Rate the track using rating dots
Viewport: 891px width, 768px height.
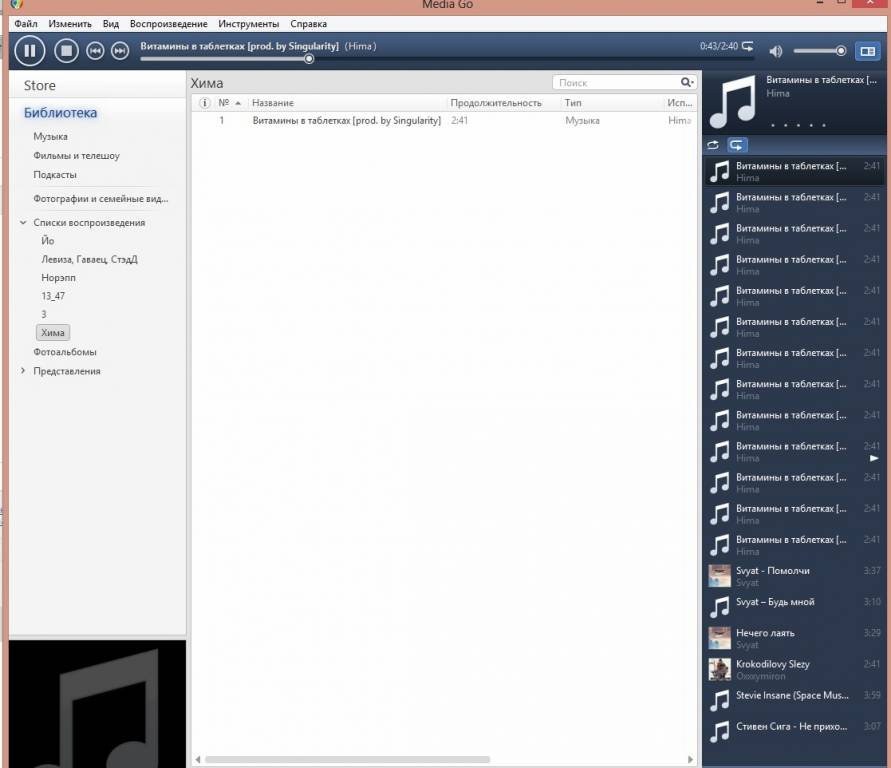(798, 125)
